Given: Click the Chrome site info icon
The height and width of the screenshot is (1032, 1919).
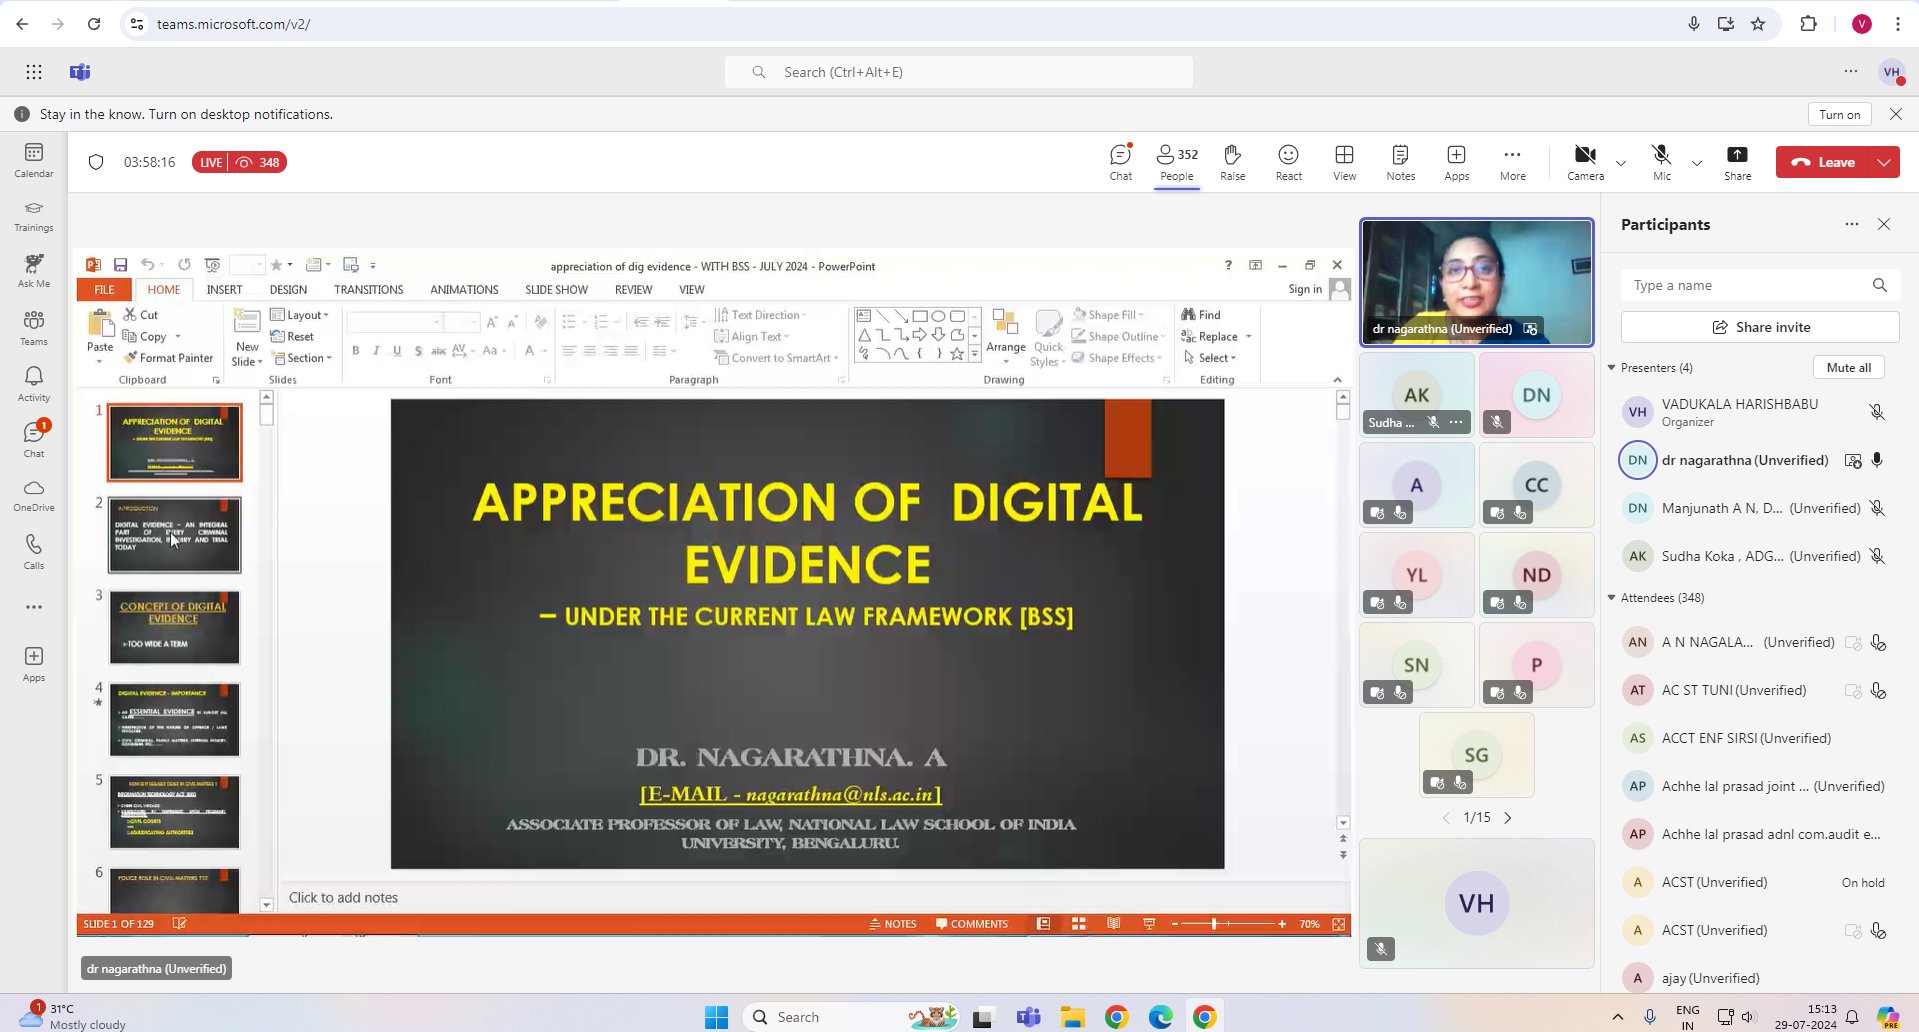Looking at the screenshot, I should [137, 24].
